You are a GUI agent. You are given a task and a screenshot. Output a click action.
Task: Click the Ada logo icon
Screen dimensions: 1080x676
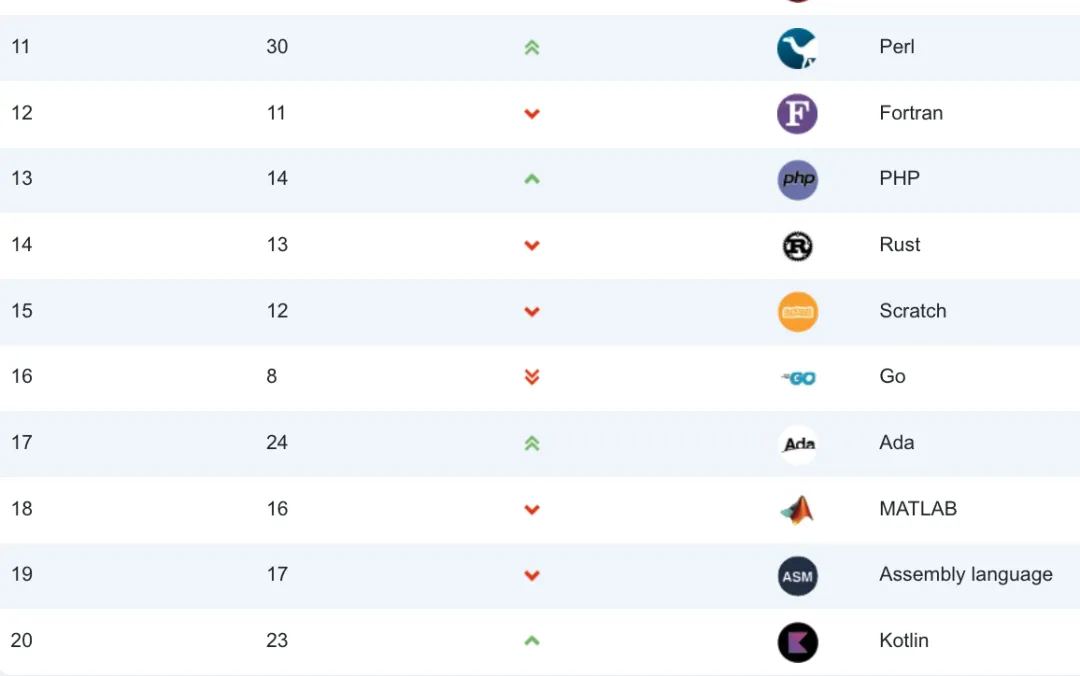(x=798, y=444)
